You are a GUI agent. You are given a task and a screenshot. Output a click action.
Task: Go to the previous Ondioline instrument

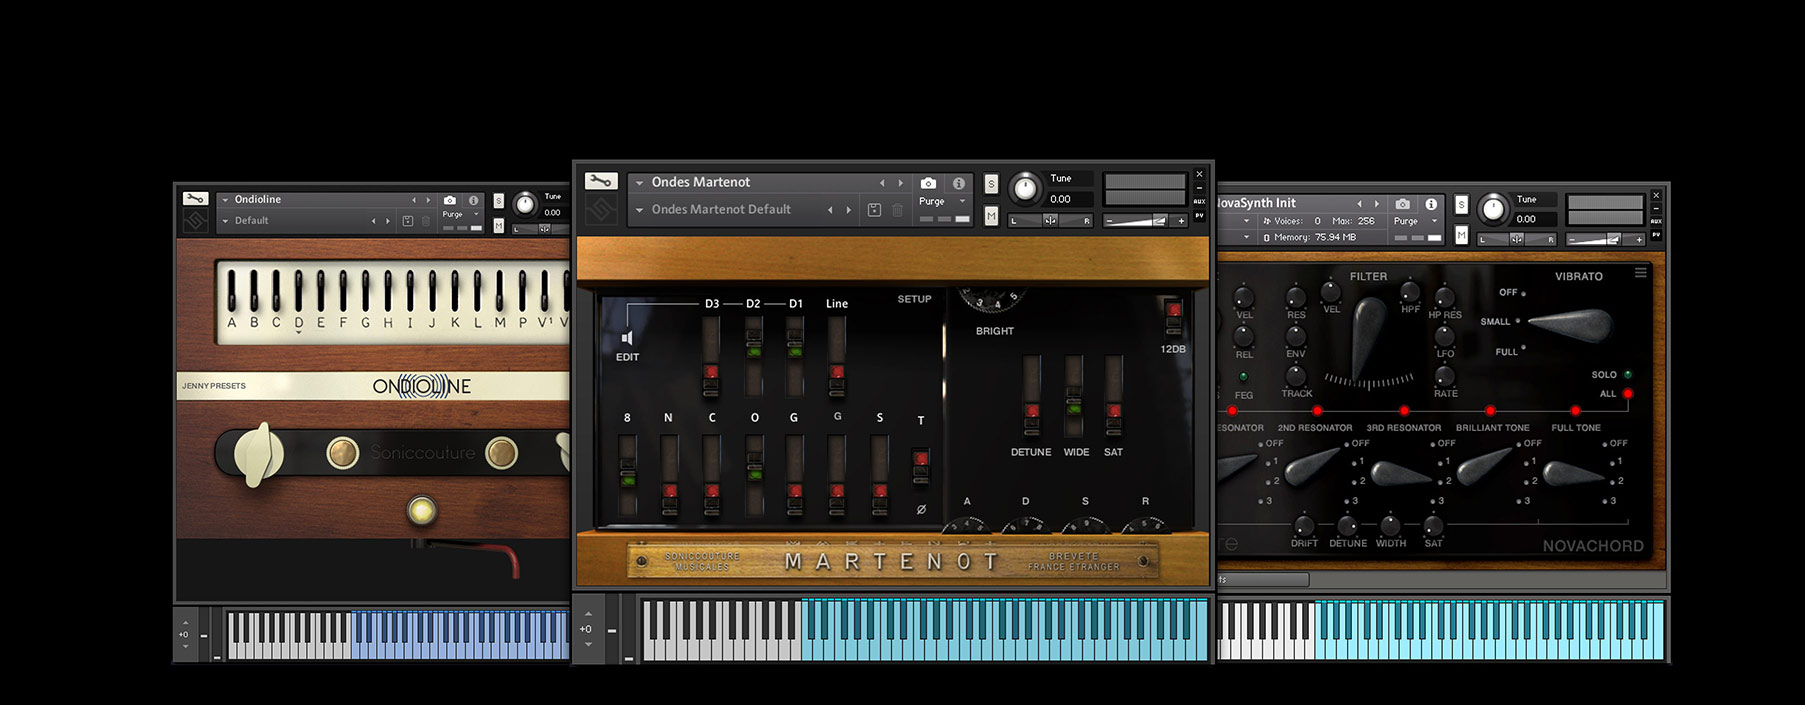pyautogui.click(x=414, y=200)
